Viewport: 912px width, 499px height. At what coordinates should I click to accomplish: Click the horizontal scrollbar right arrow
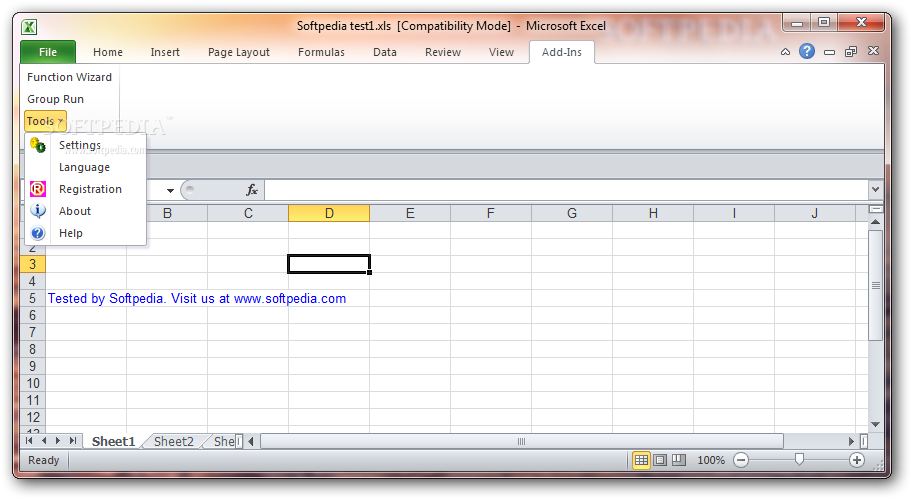[x=851, y=441]
